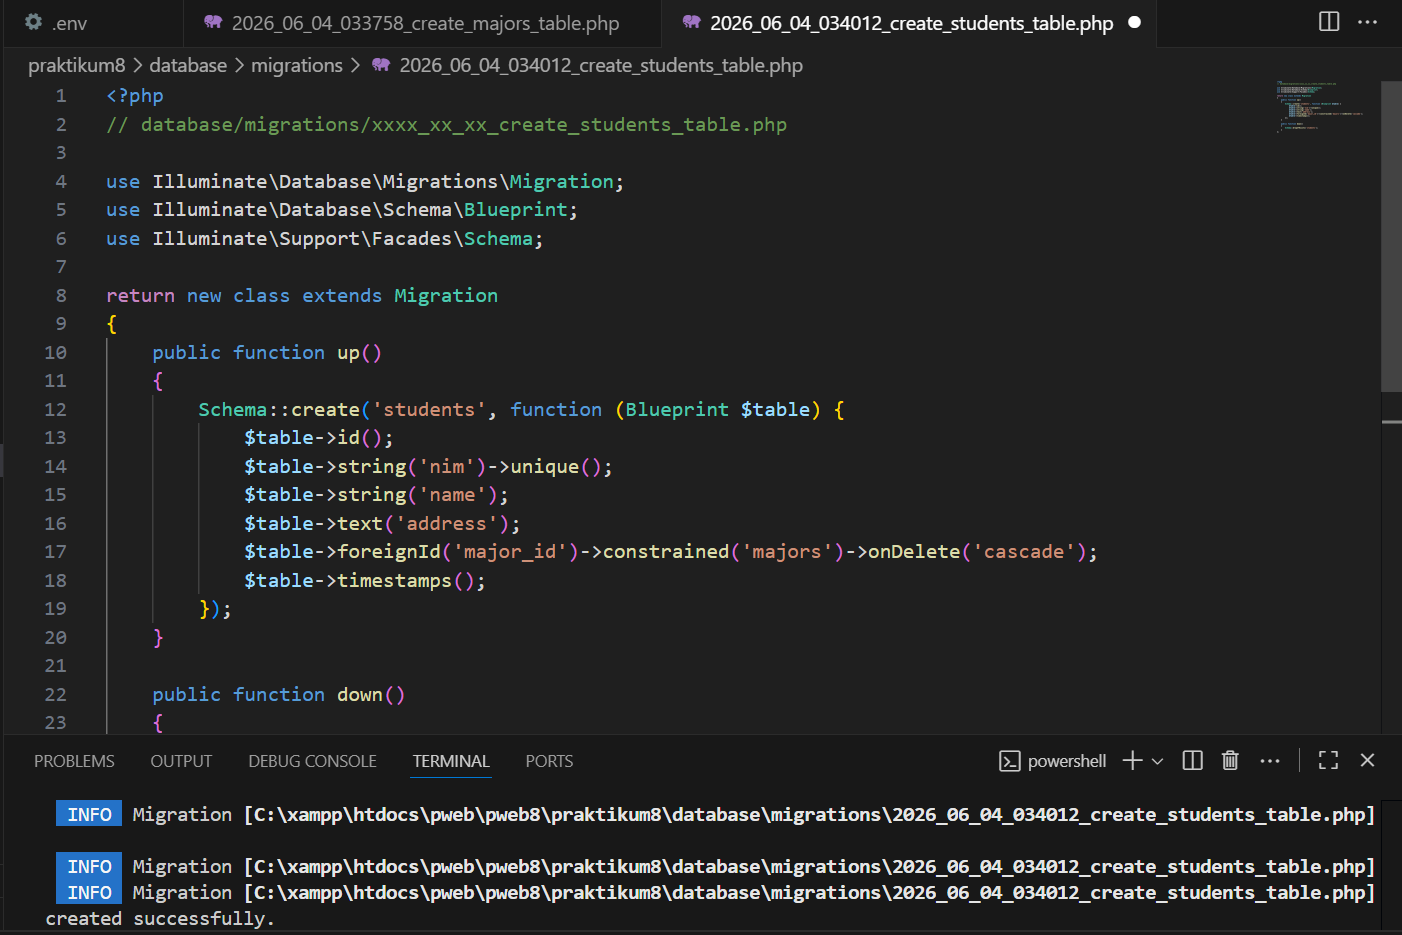Click the gear icon on .env tab

coord(33,22)
